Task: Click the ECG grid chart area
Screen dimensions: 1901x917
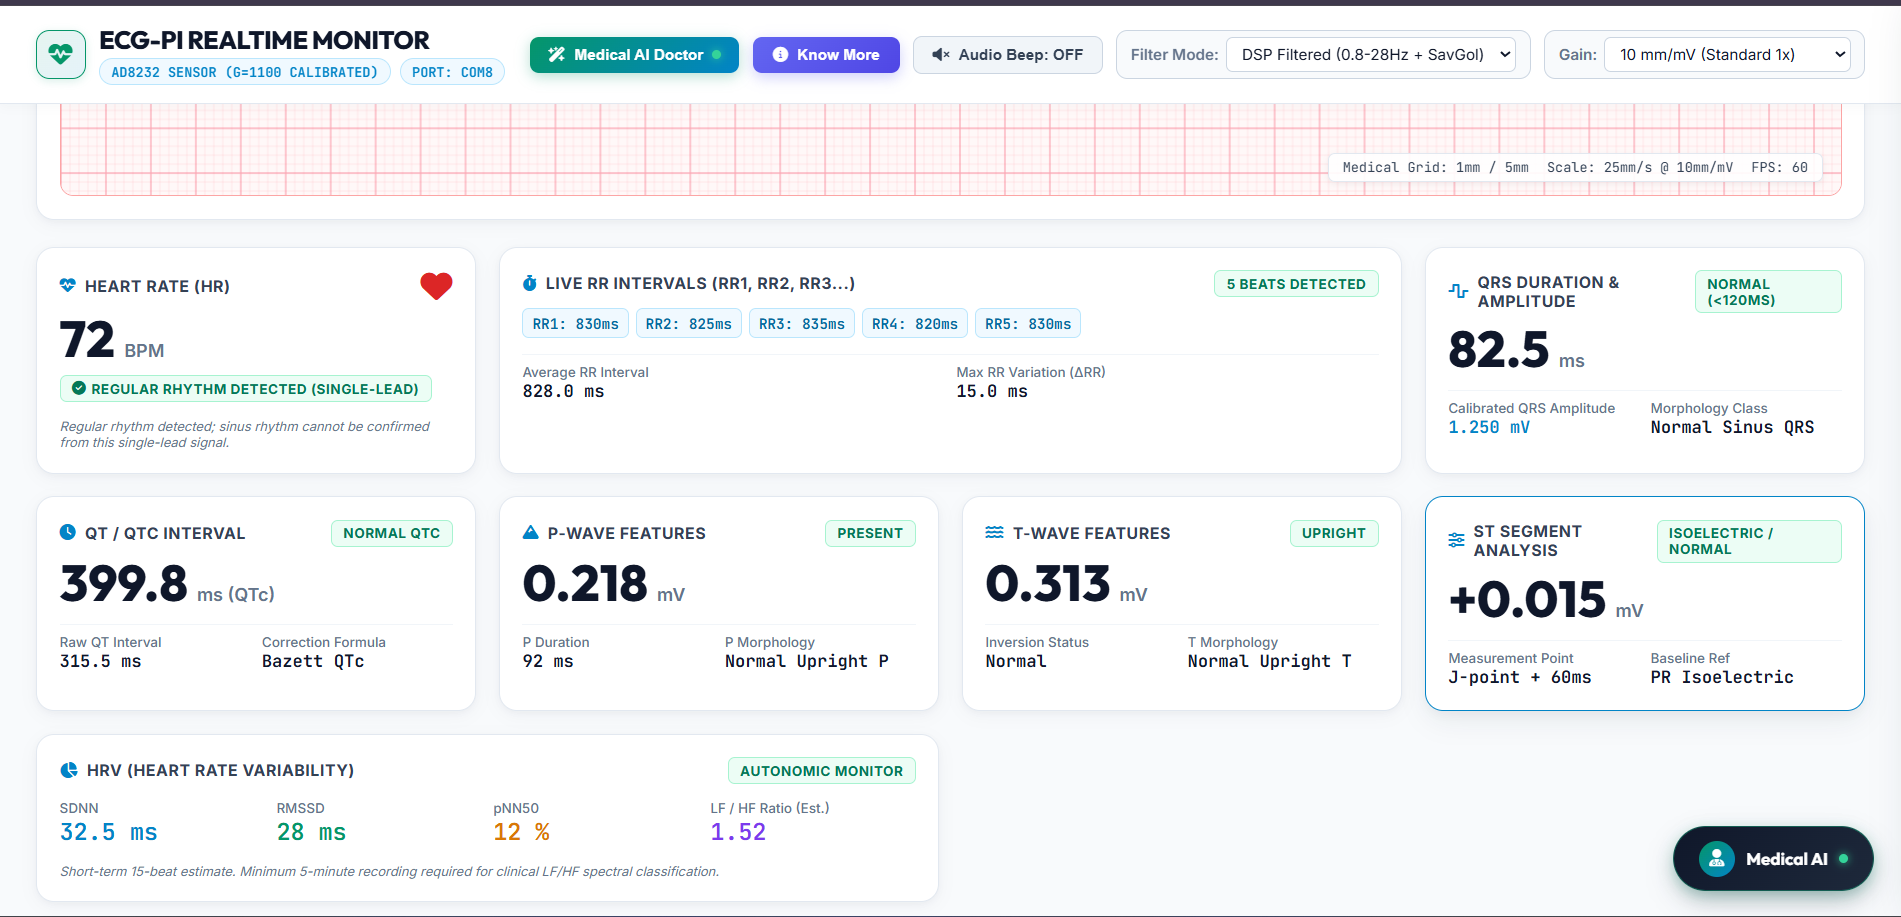Action: pyautogui.click(x=951, y=149)
